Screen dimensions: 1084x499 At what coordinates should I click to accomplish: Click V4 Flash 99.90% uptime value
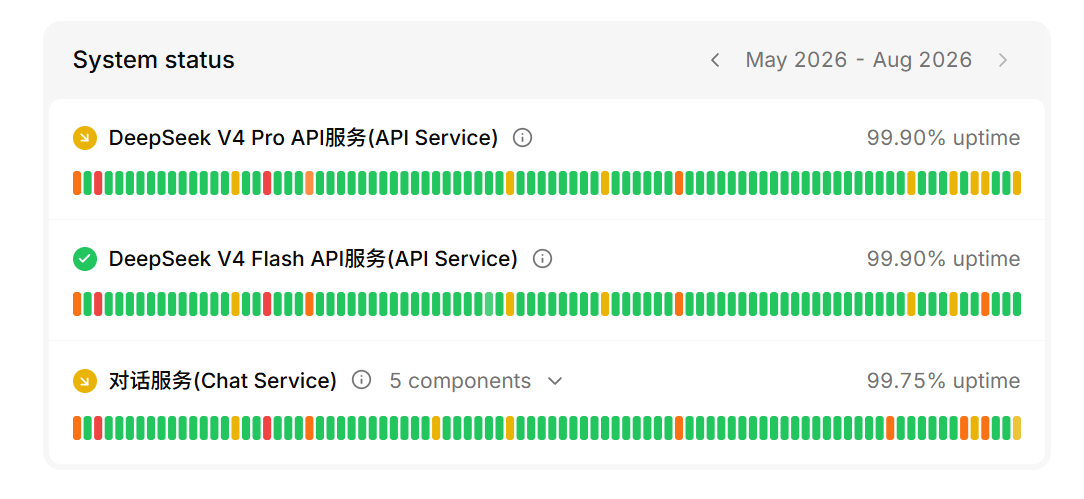point(944,259)
